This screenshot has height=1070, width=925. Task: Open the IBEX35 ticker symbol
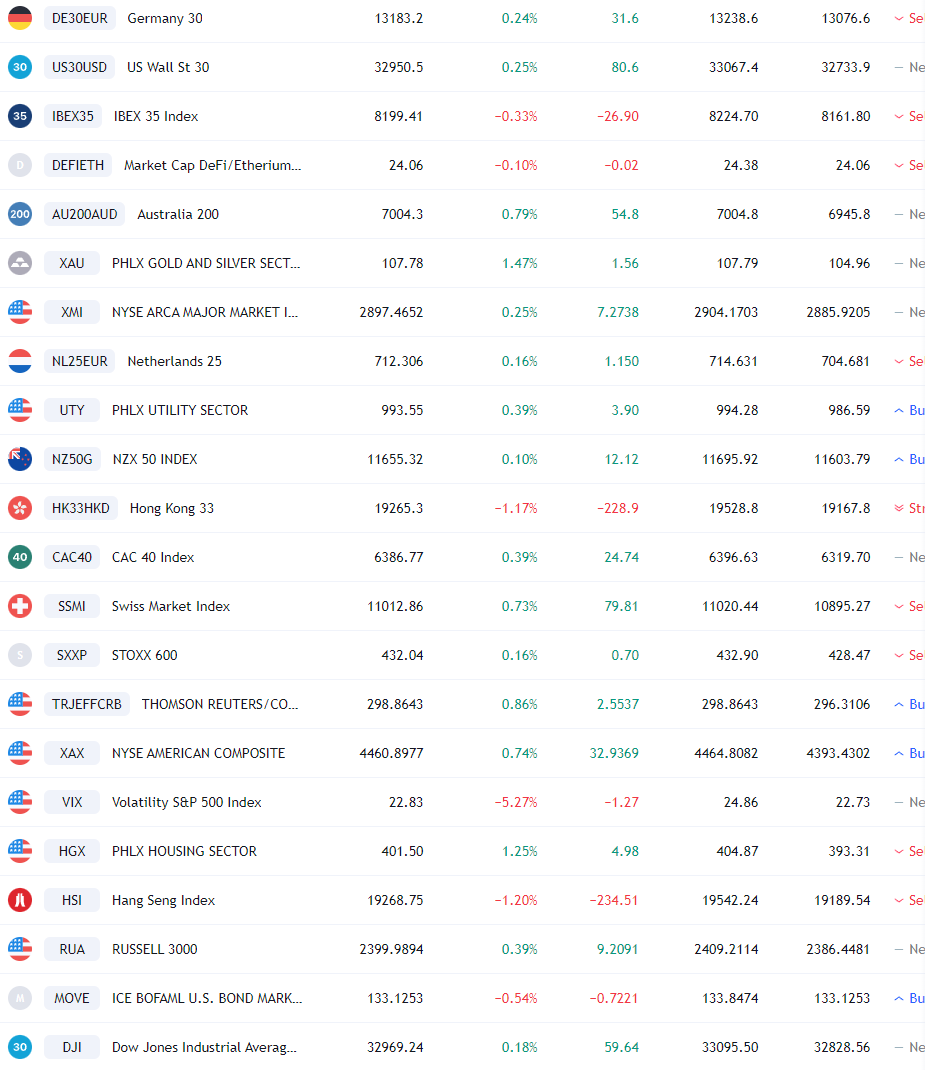pos(73,116)
